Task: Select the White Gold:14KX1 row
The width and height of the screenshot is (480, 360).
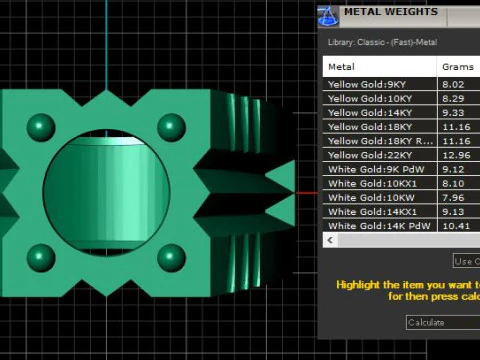Action: (401, 212)
